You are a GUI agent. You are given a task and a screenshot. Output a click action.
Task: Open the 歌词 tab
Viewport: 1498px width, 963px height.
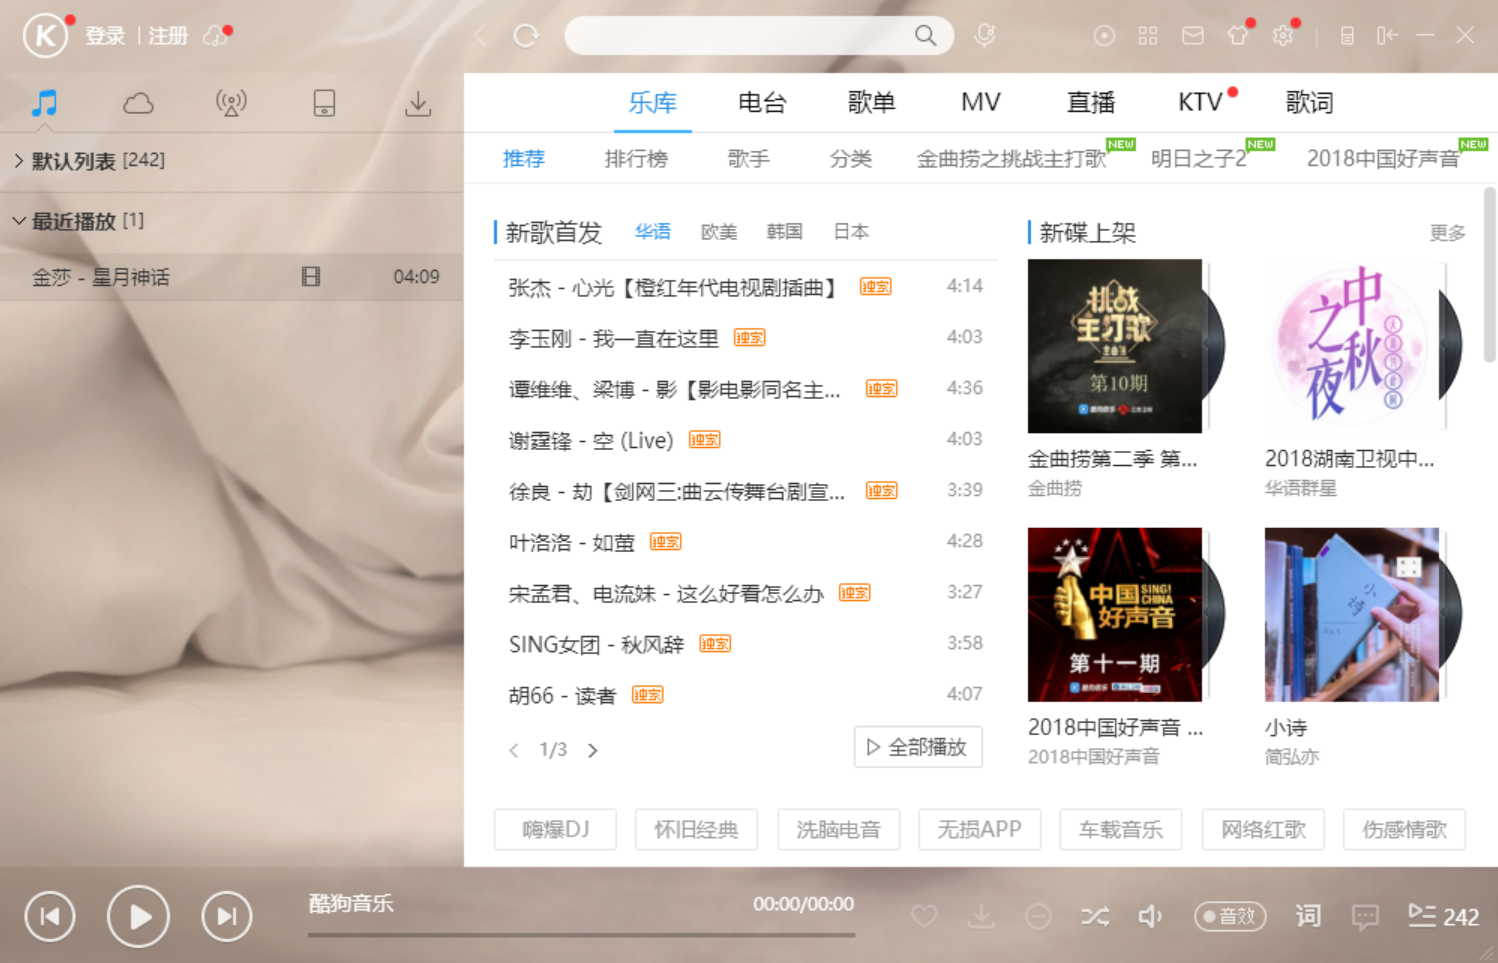pos(1309,102)
